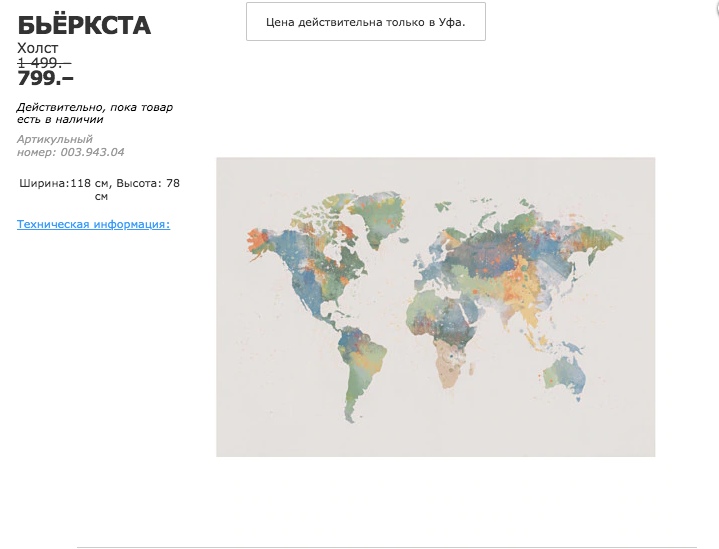Screen dimensions: 719x549
Task: Click the Действительно, пока товар есть в наличии note
Action: pyautogui.click(x=95, y=113)
